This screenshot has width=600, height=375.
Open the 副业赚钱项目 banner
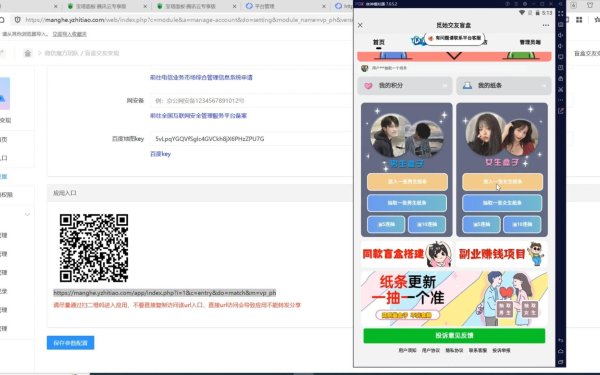tap(502, 254)
